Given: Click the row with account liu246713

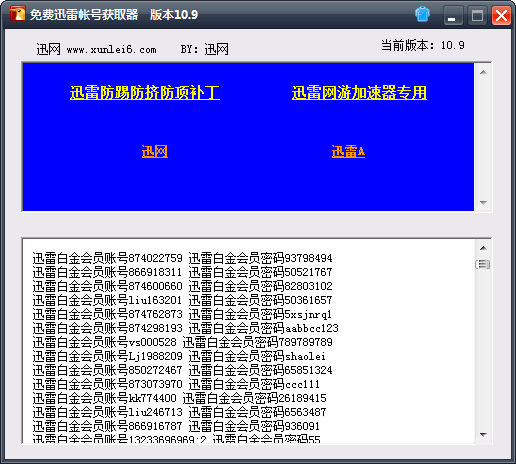Looking at the screenshot, I should pyautogui.click(x=179, y=412).
